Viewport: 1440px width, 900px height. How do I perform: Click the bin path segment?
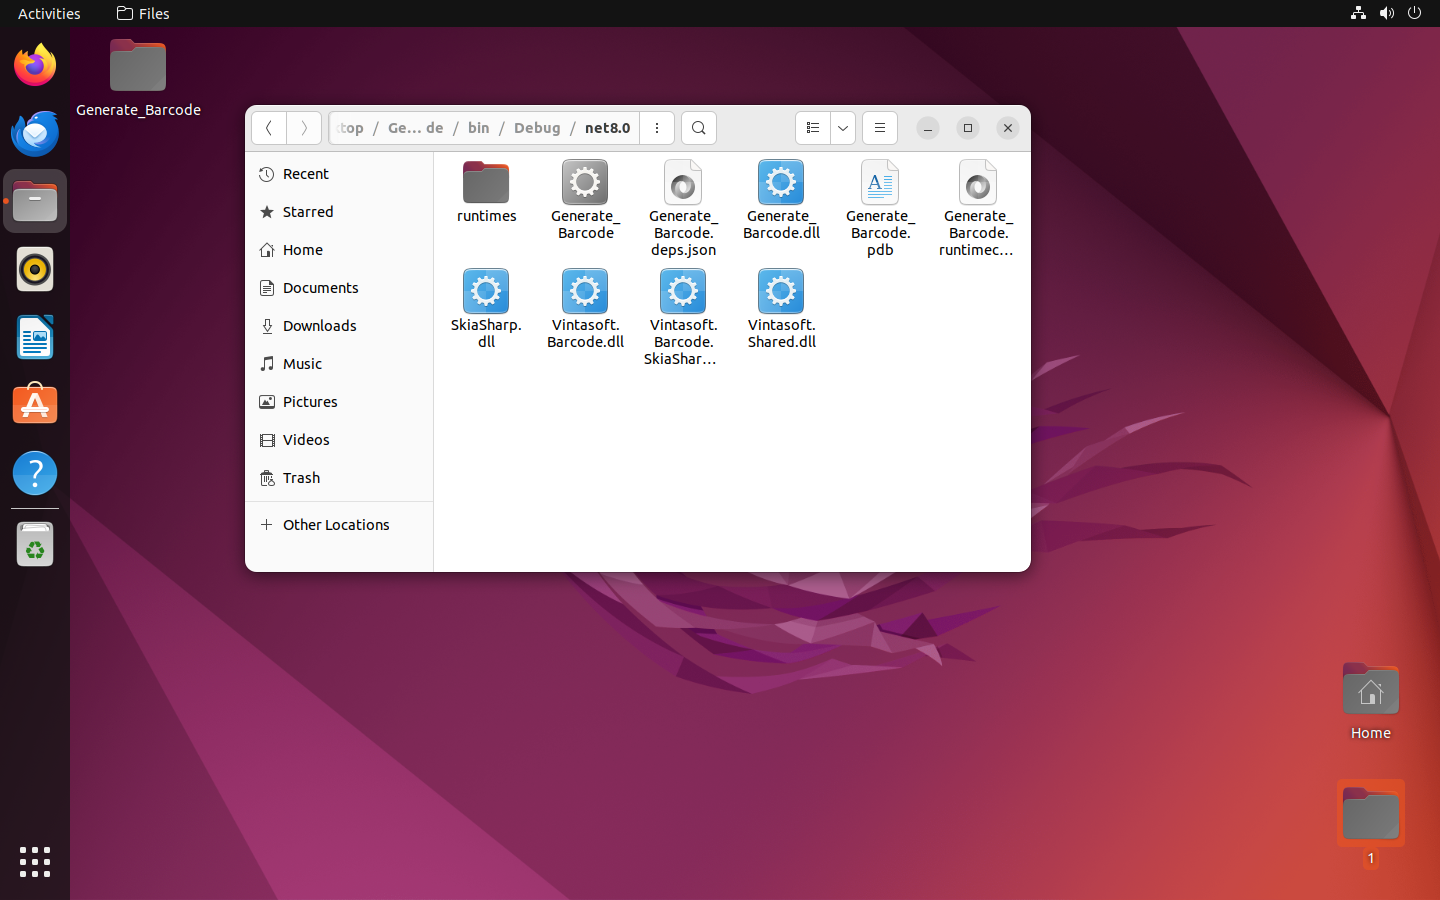(x=479, y=128)
